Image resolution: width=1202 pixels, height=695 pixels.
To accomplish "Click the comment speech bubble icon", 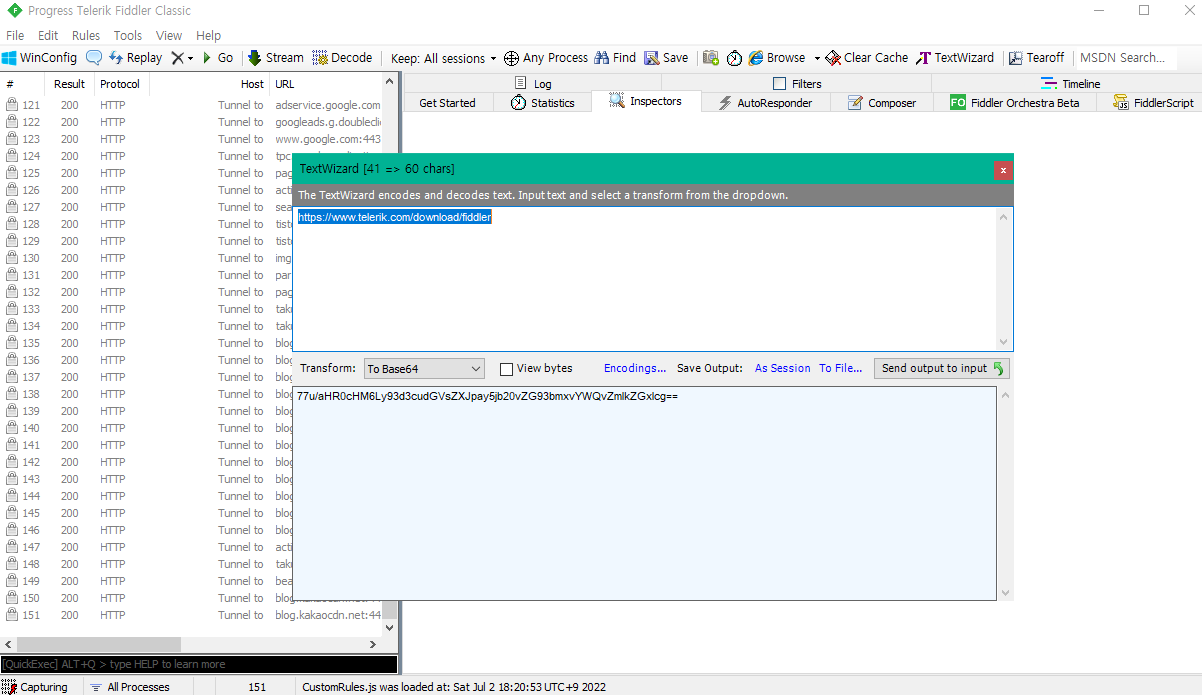I will 94,58.
